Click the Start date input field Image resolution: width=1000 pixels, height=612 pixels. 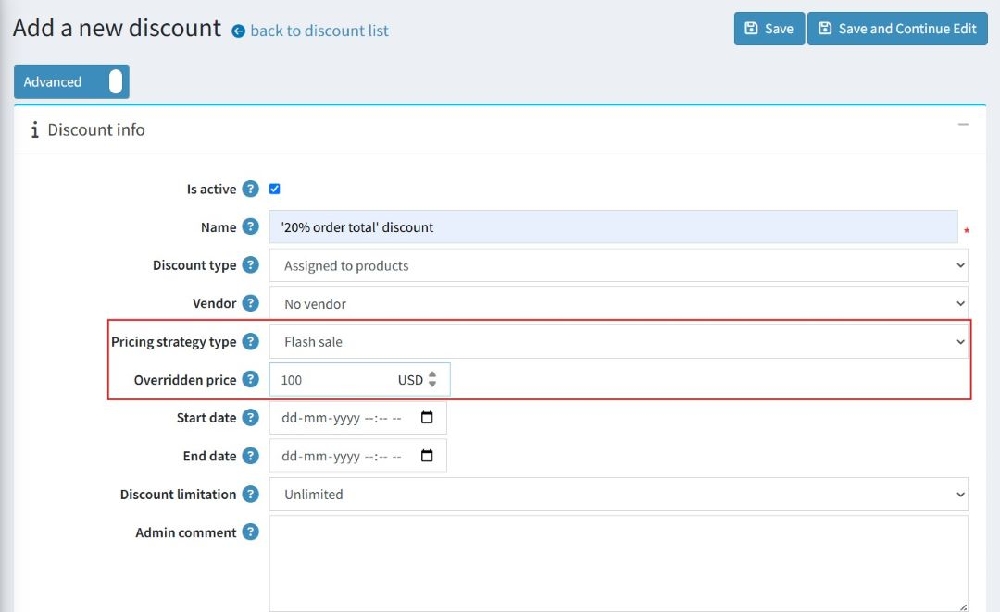coord(358,418)
